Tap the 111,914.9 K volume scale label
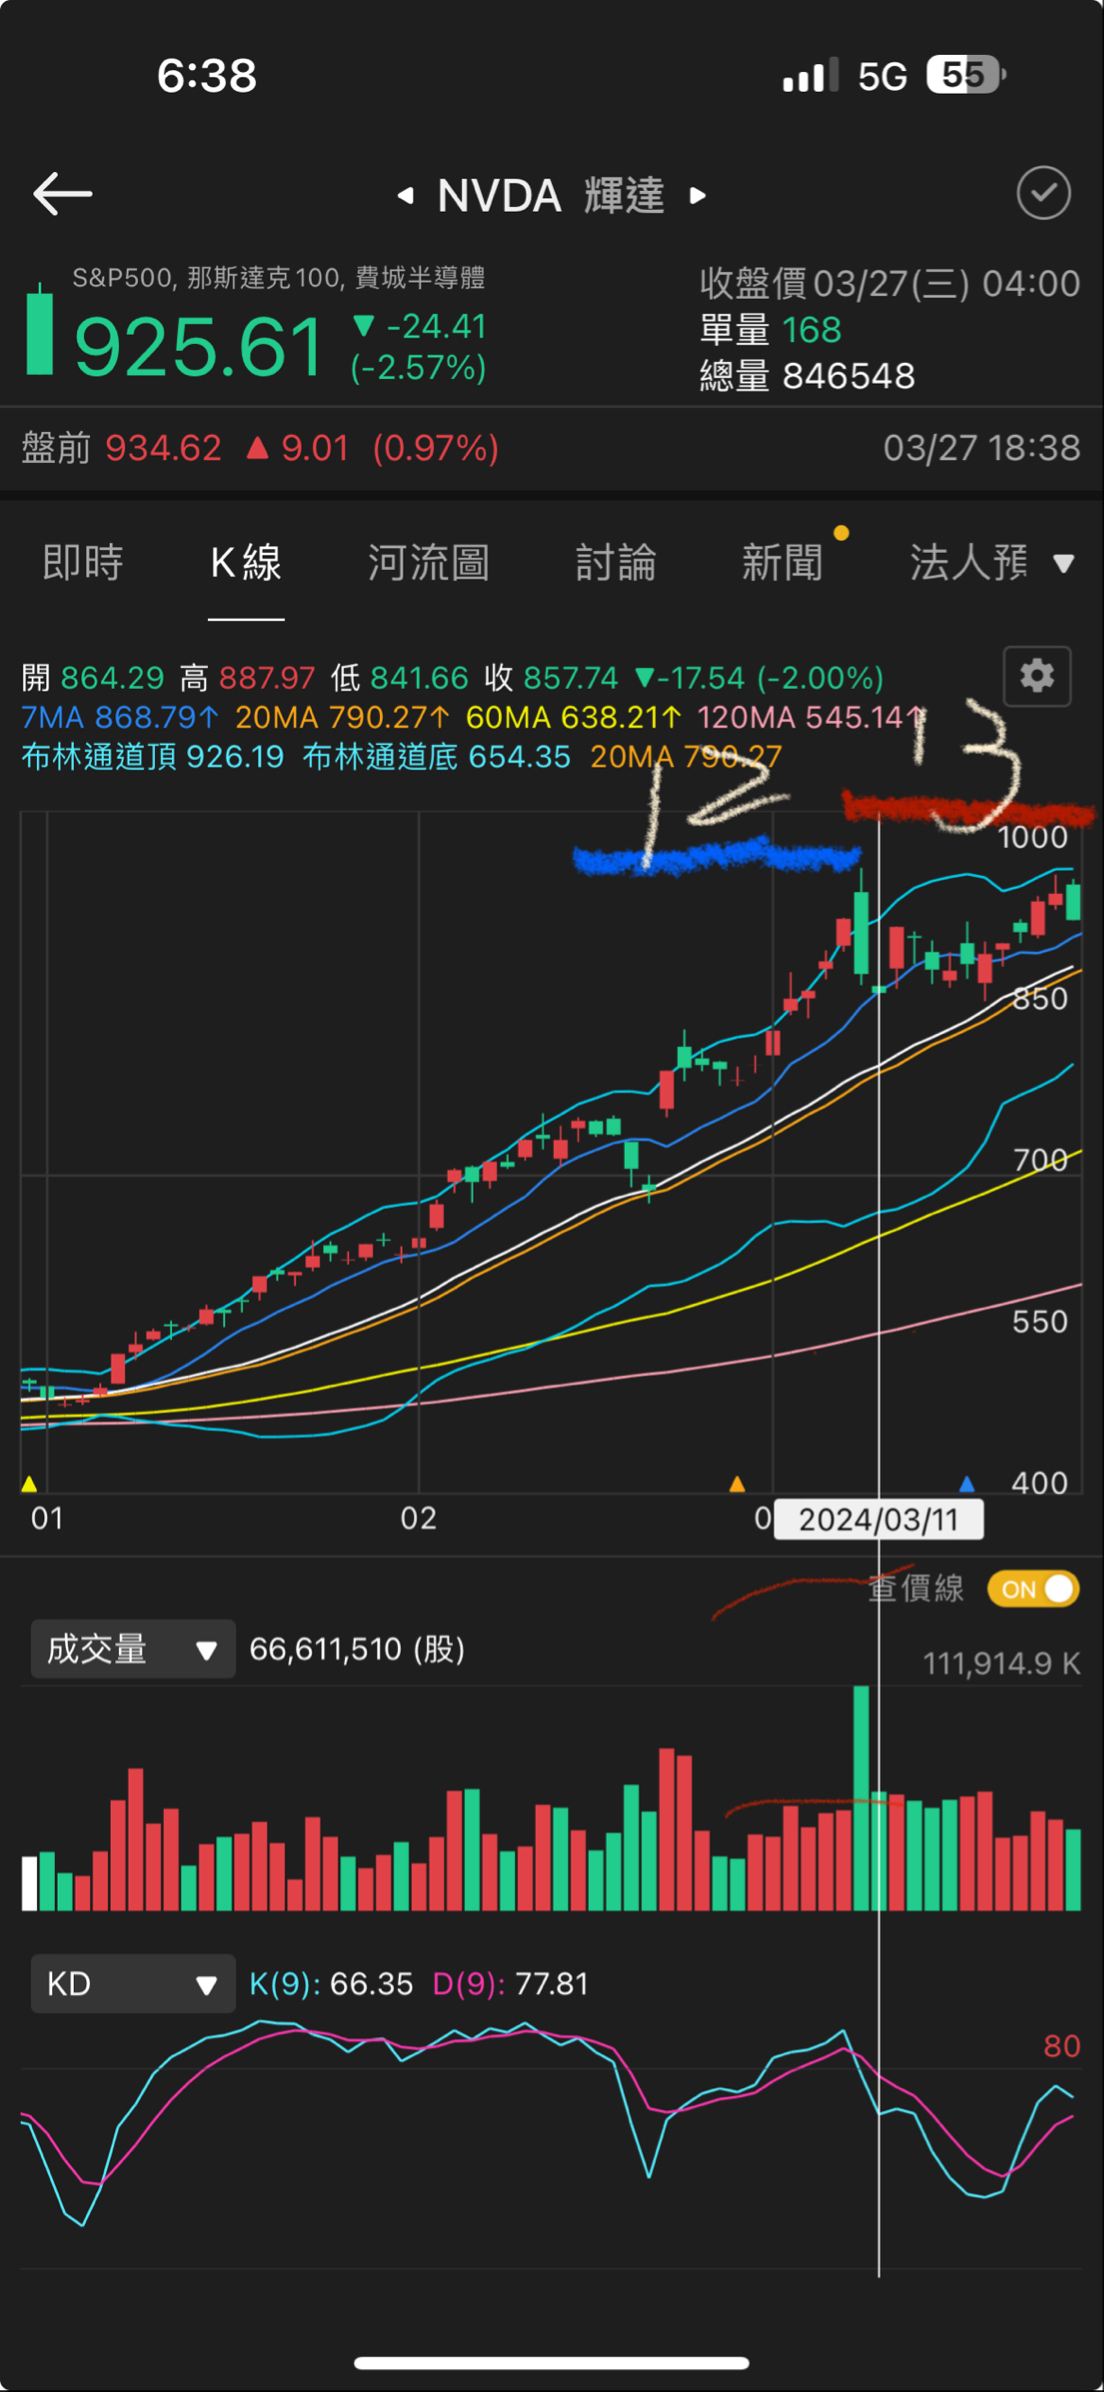The height and width of the screenshot is (2392, 1104). pos(1001,1664)
